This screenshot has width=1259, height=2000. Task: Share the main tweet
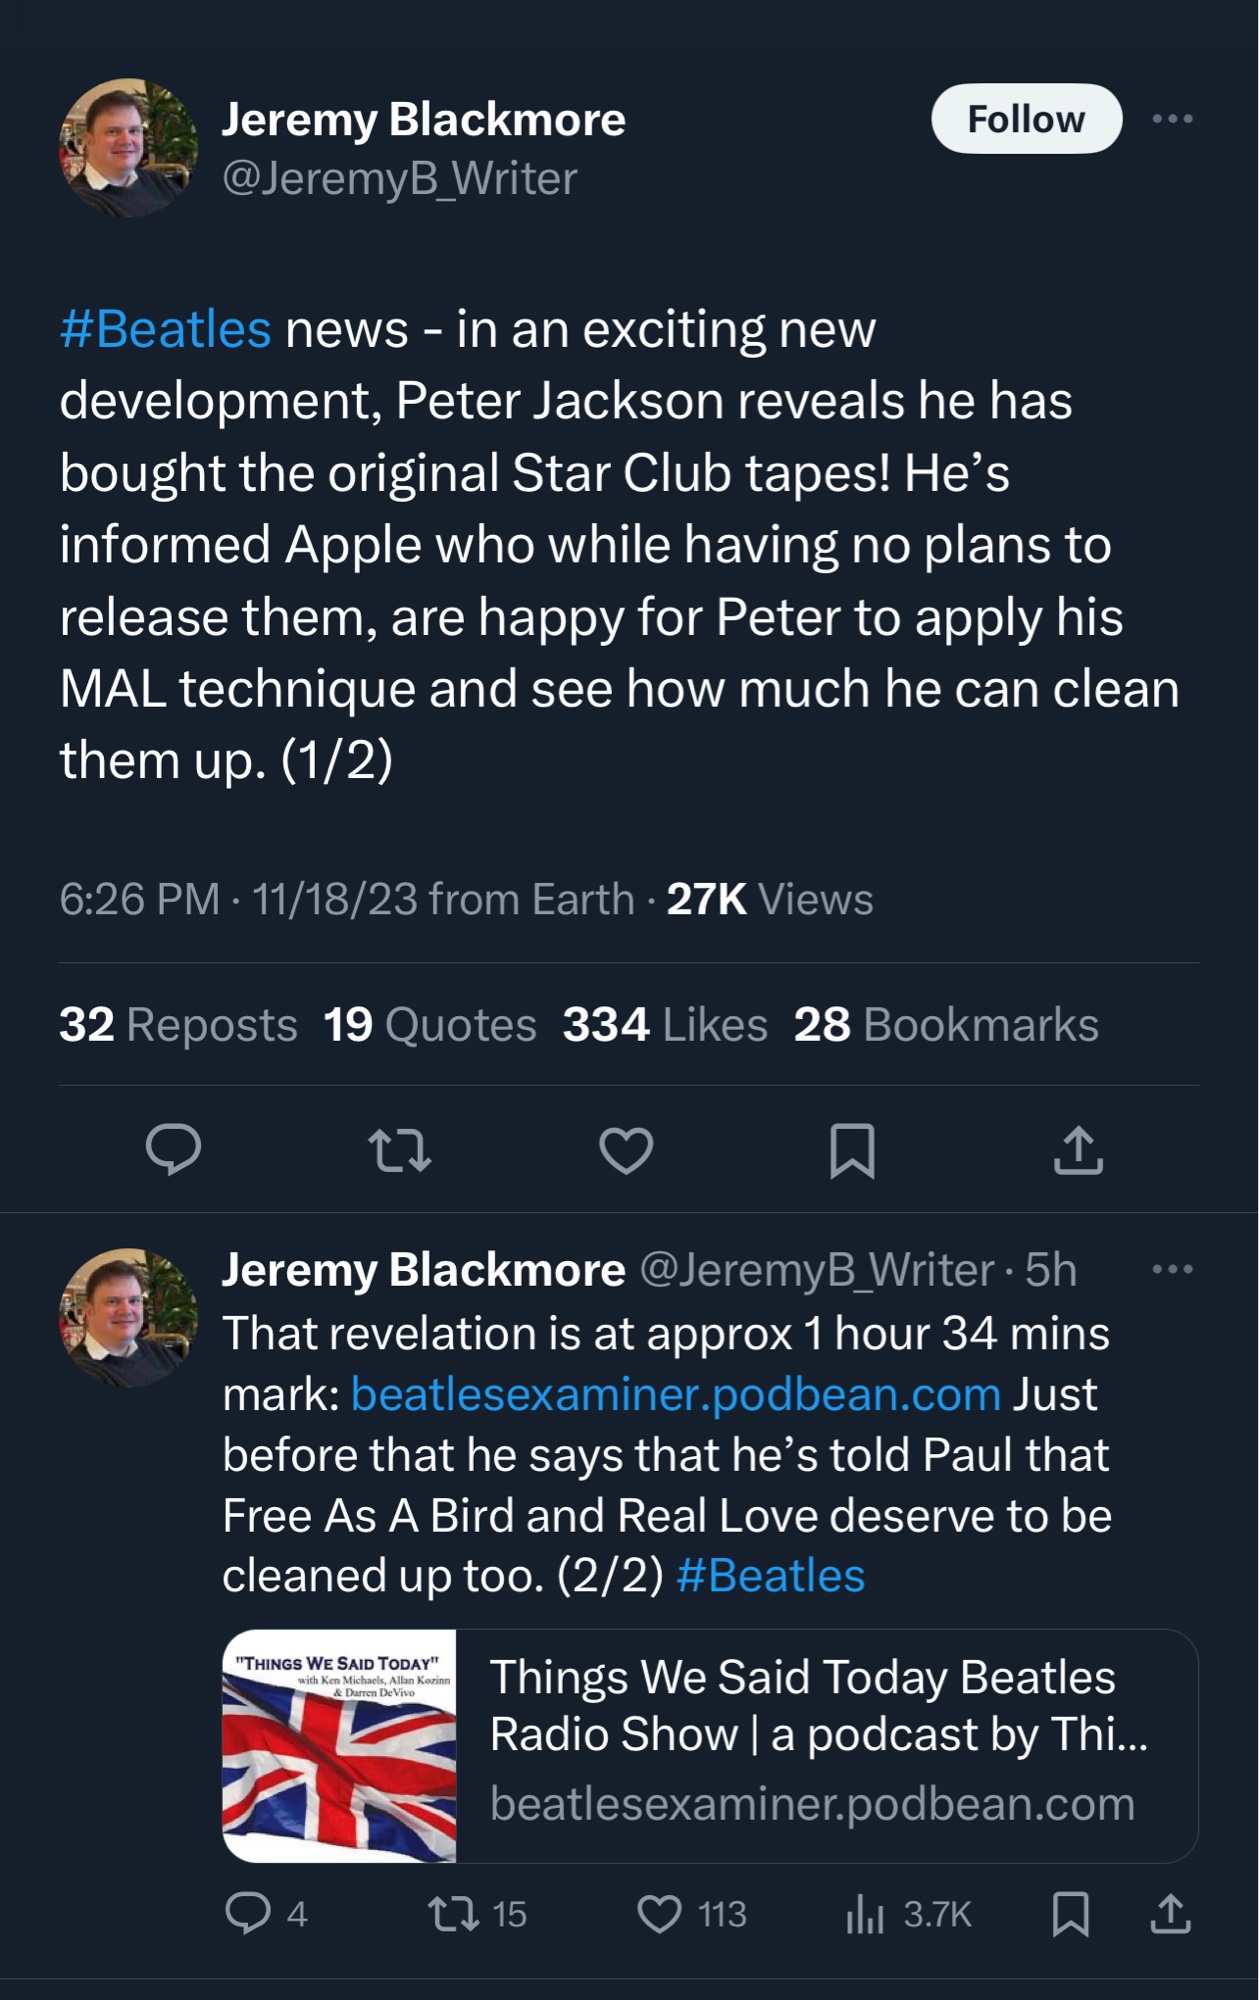pyautogui.click(x=1078, y=1149)
